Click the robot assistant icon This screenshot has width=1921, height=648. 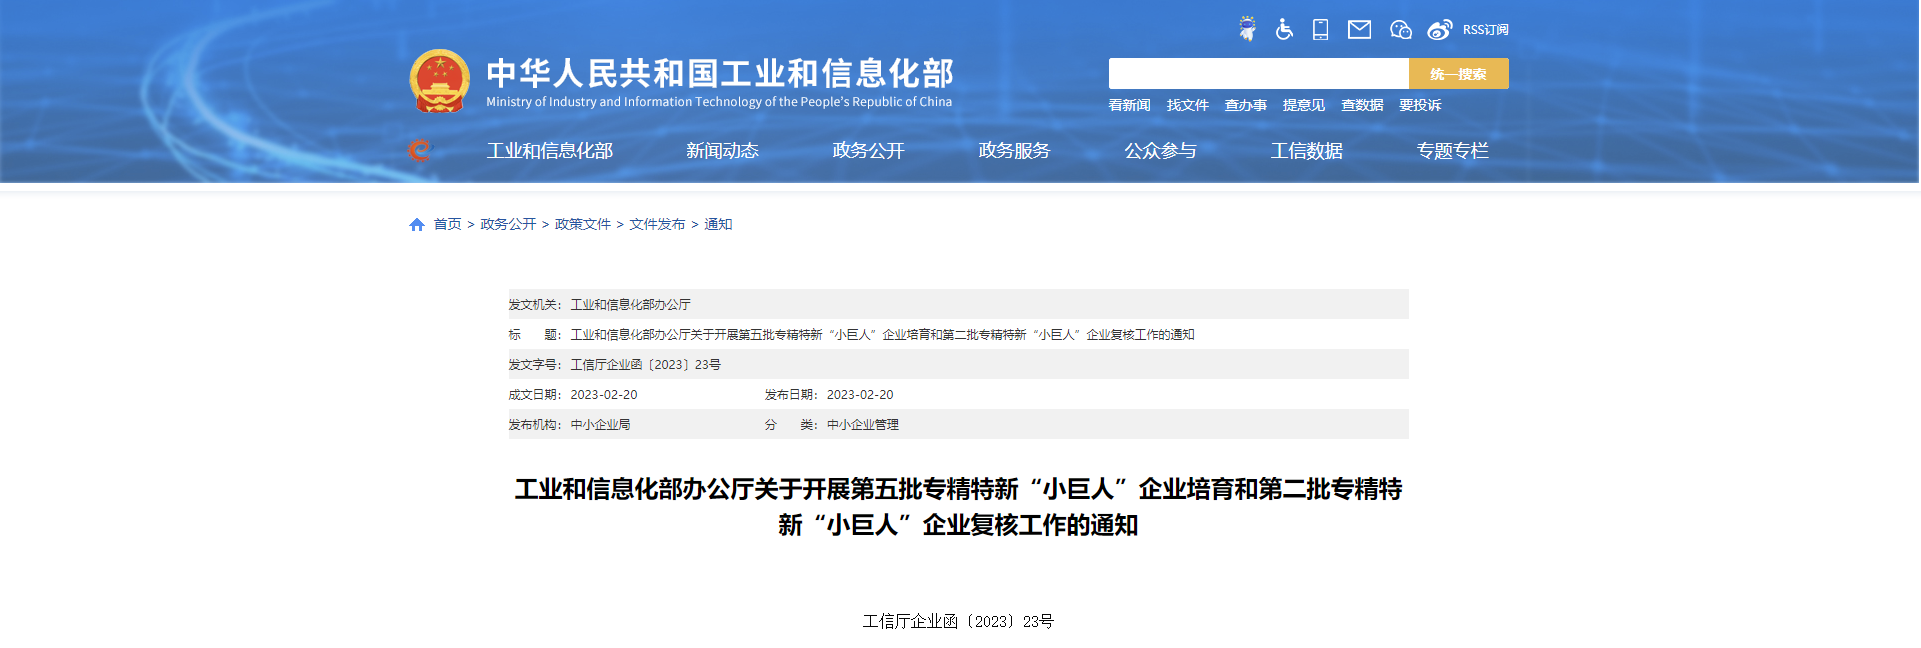(x=1247, y=29)
